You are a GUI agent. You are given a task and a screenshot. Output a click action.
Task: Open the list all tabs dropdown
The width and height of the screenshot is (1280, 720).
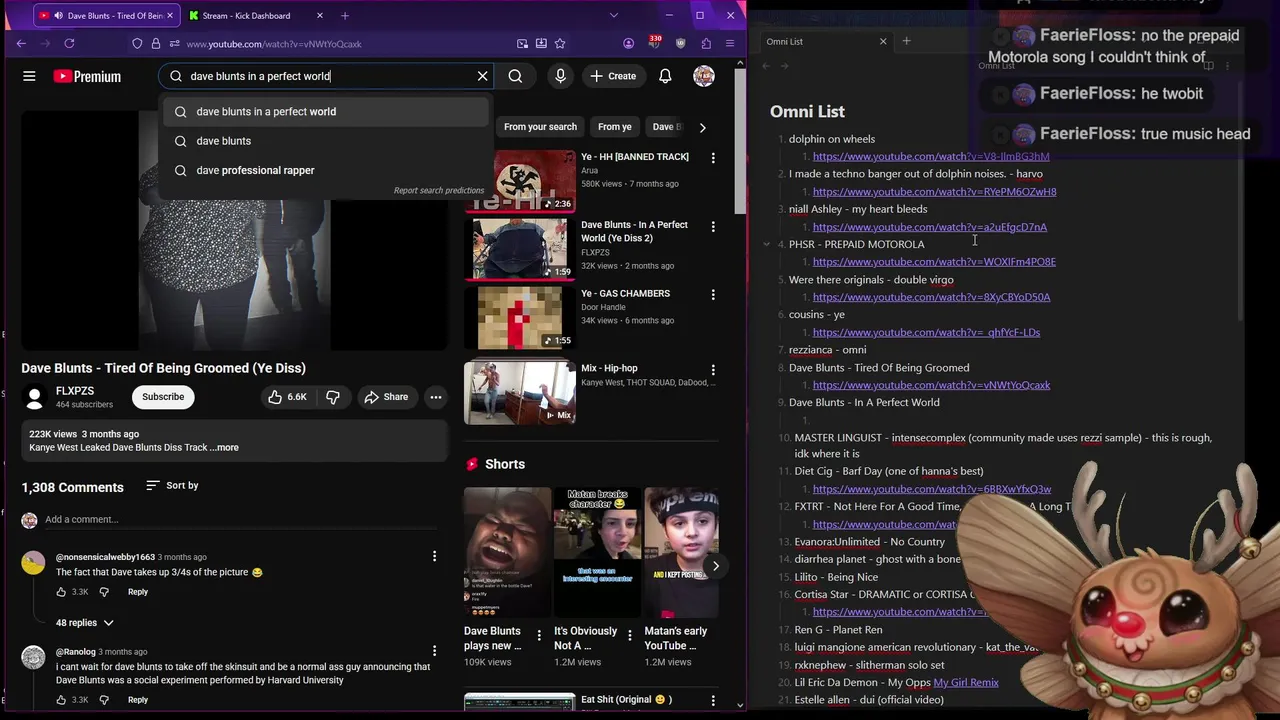pyautogui.click(x=614, y=15)
